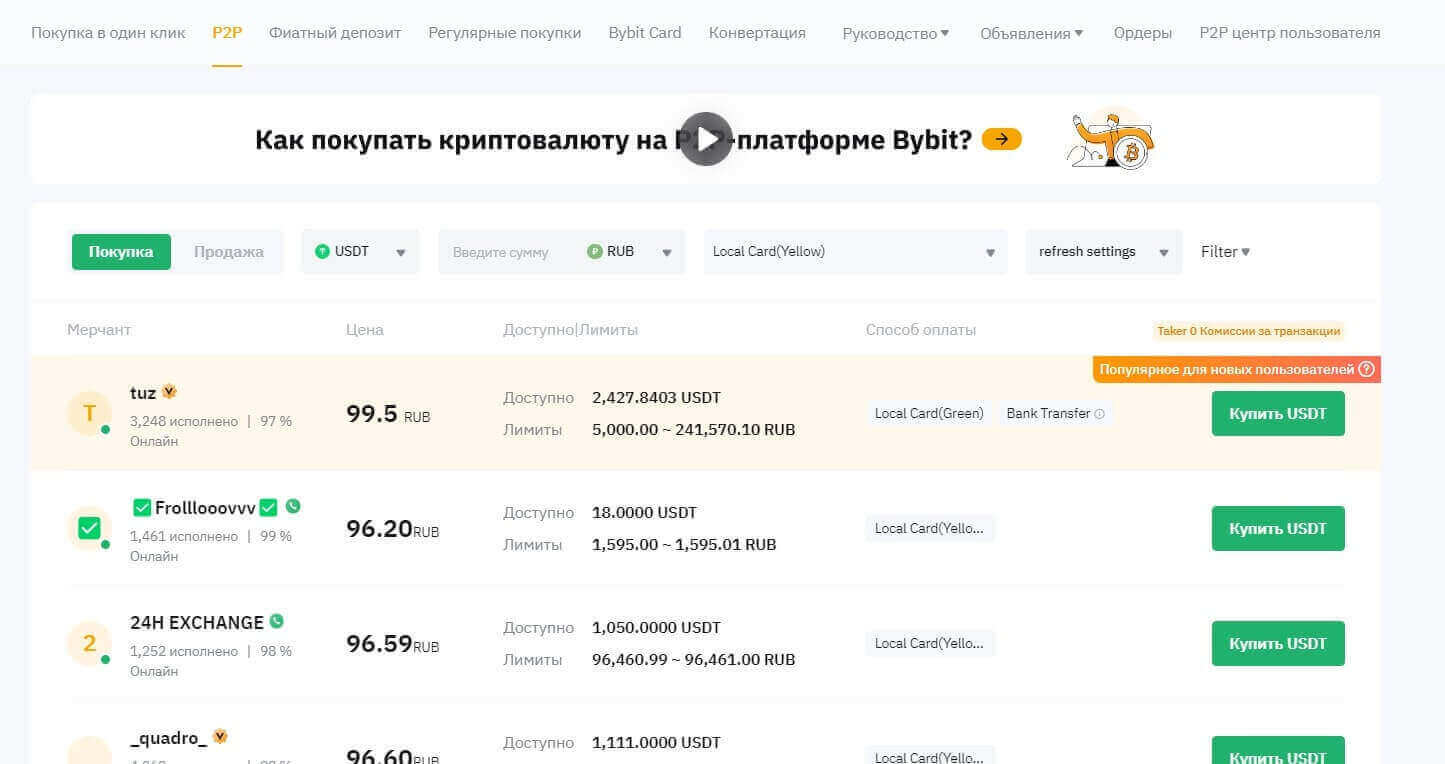Expand the Filter options
Image resolution: width=1445 pixels, height=764 pixels.
point(1225,252)
